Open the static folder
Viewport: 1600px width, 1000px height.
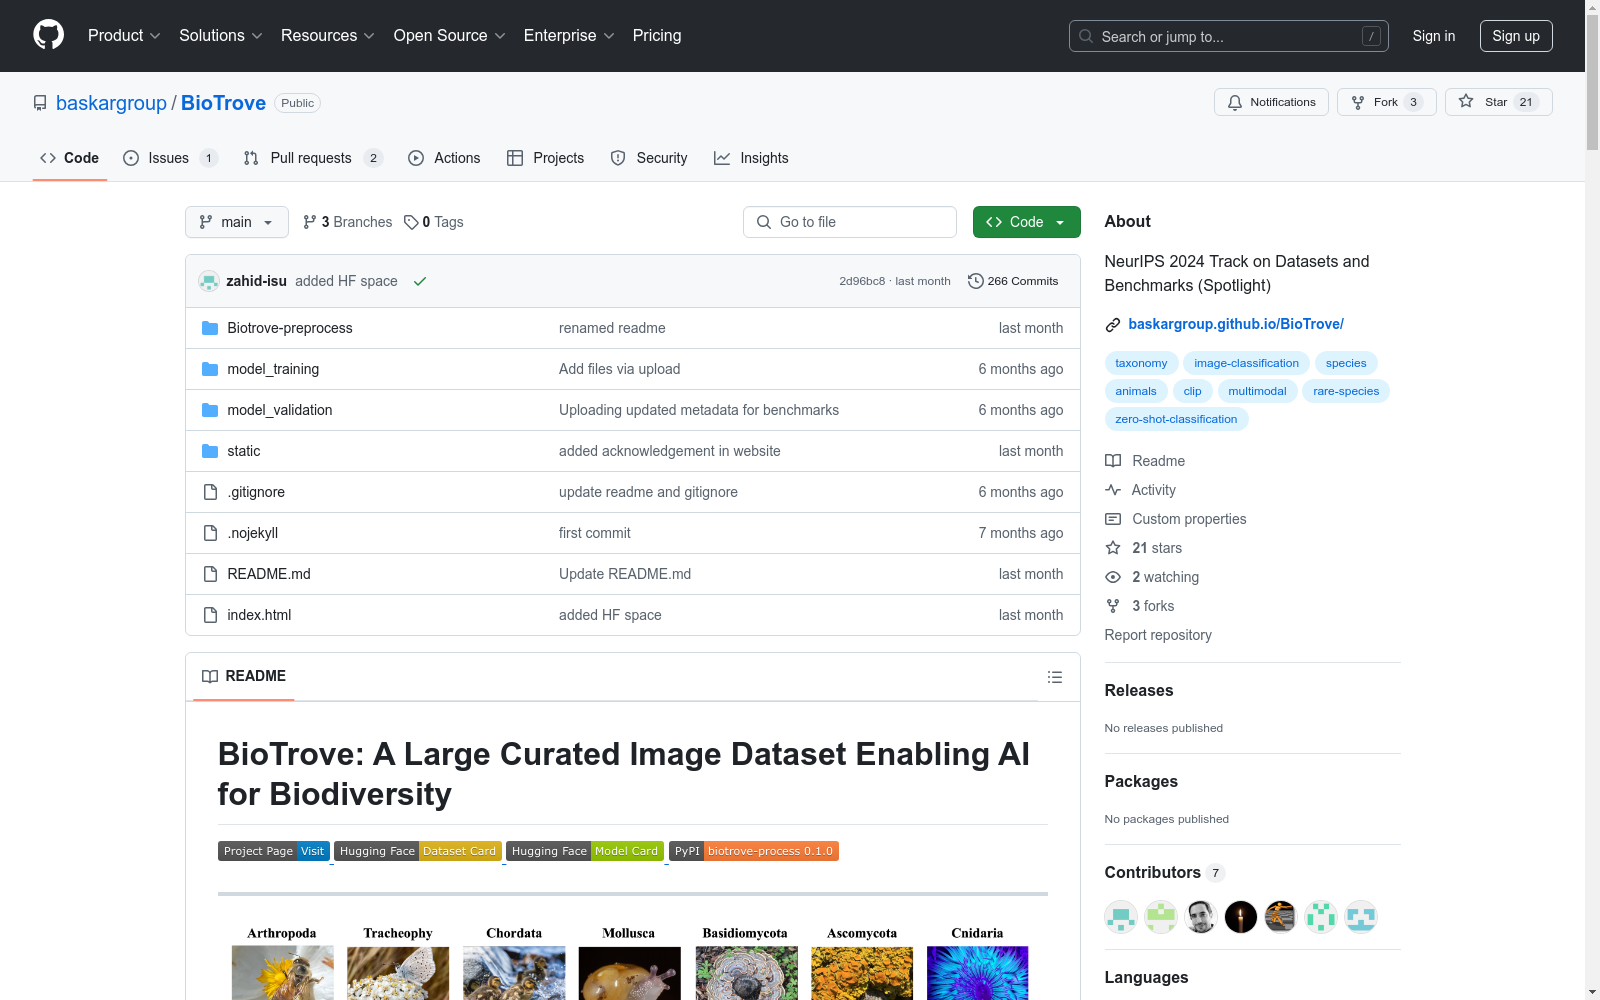[244, 451]
